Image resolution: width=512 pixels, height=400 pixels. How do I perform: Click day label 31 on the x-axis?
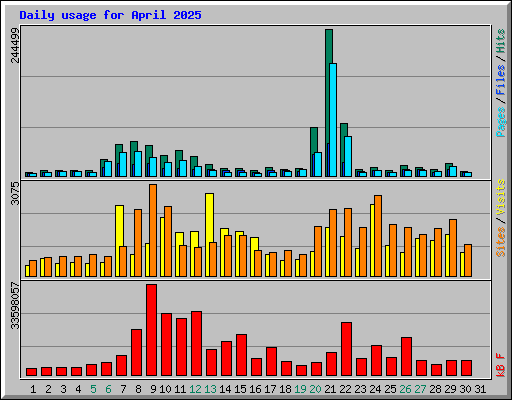[x=480, y=389]
